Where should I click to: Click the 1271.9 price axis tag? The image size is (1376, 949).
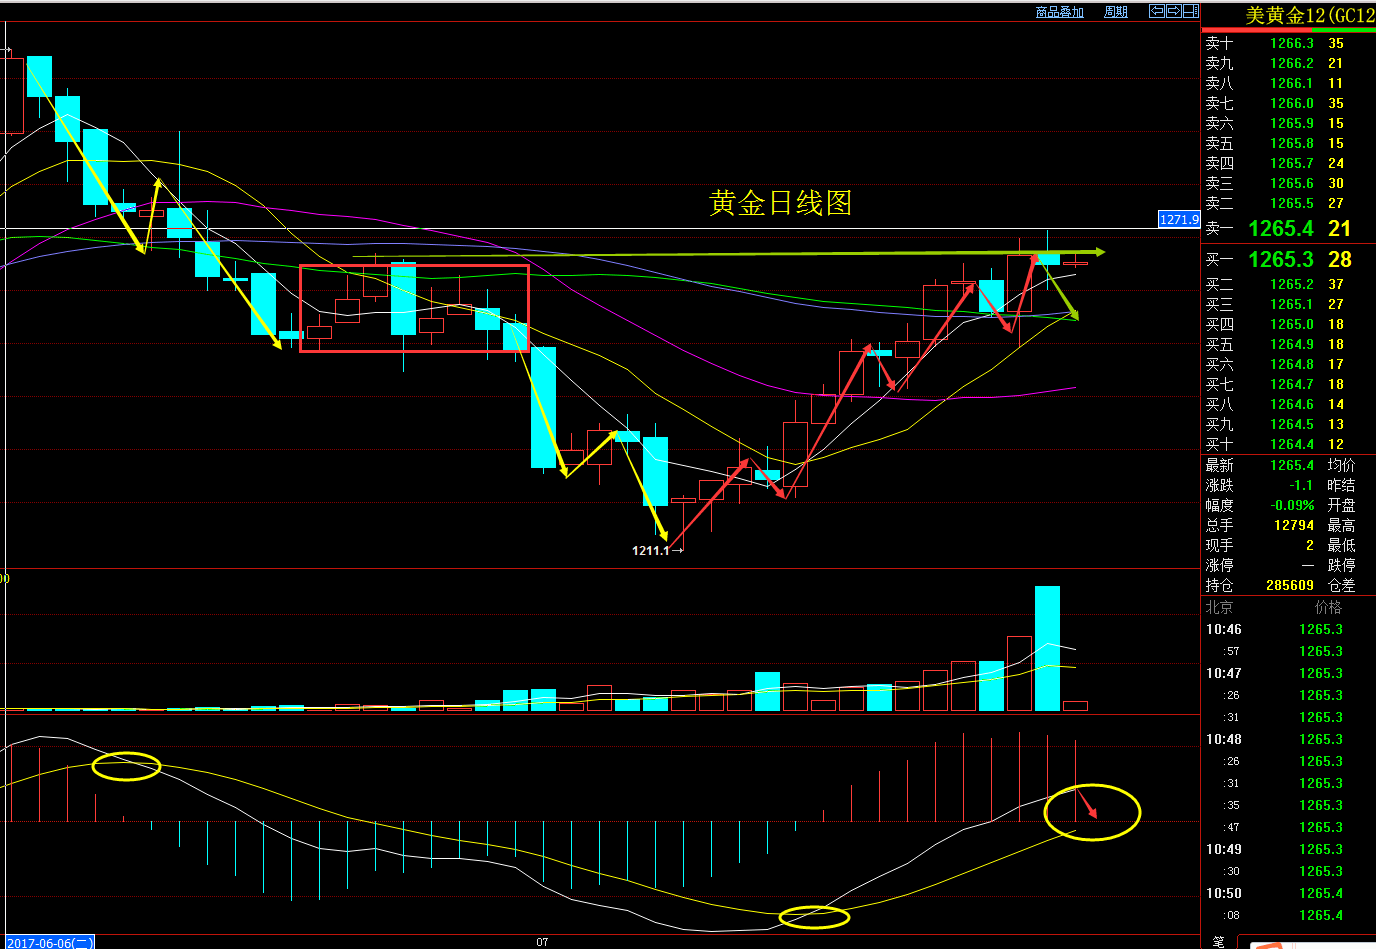(x=1179, y=219)
